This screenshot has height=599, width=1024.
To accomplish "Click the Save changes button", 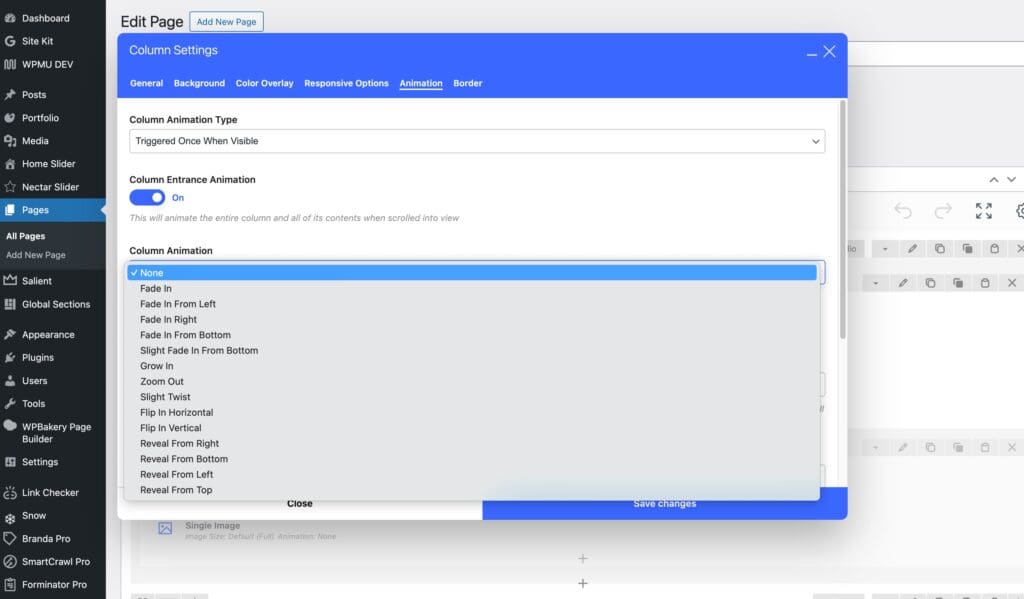I will pos(665,504).
